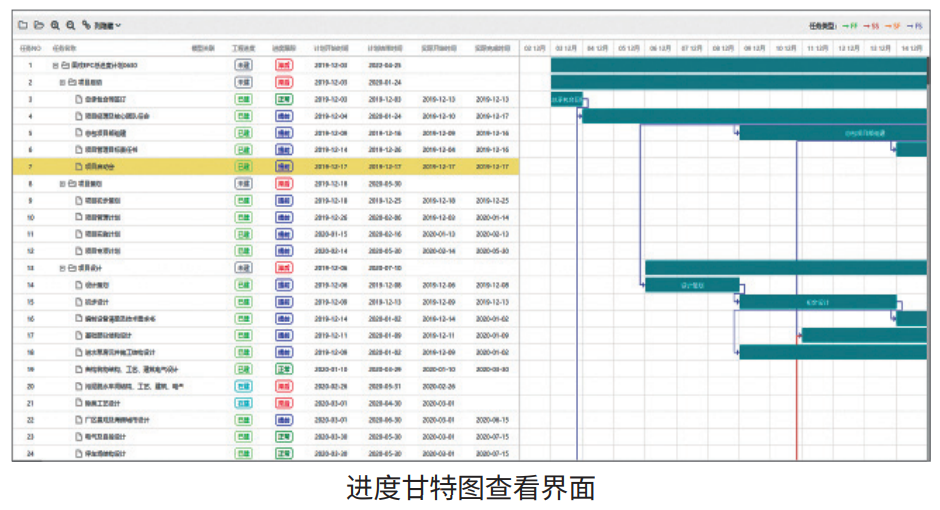Click the document icon in row 3

tap(79, 99)
